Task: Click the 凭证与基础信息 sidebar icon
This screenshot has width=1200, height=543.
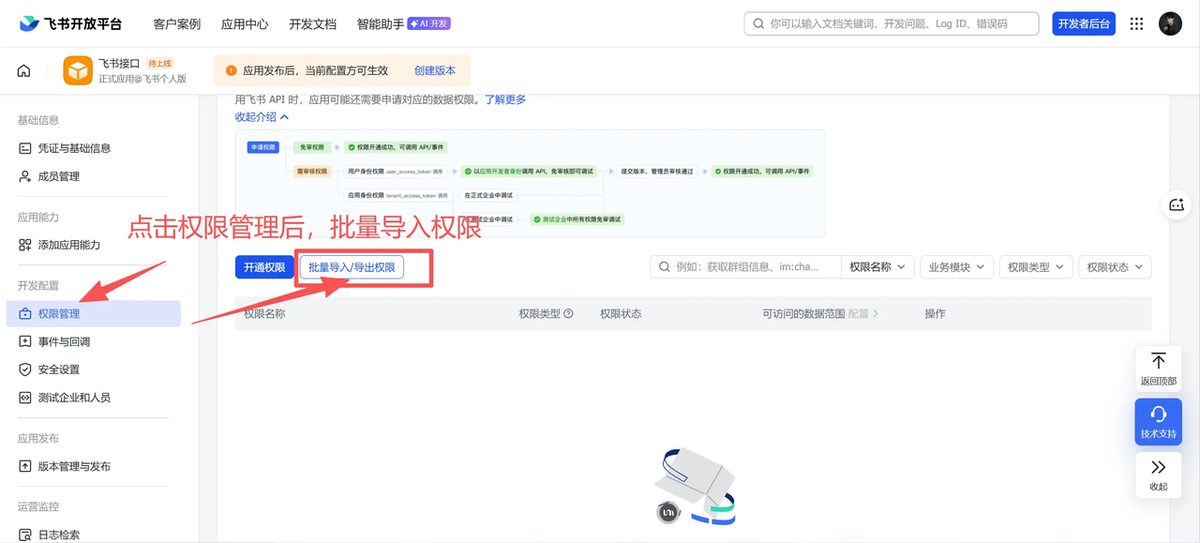Action: click(x=26, y=148)
